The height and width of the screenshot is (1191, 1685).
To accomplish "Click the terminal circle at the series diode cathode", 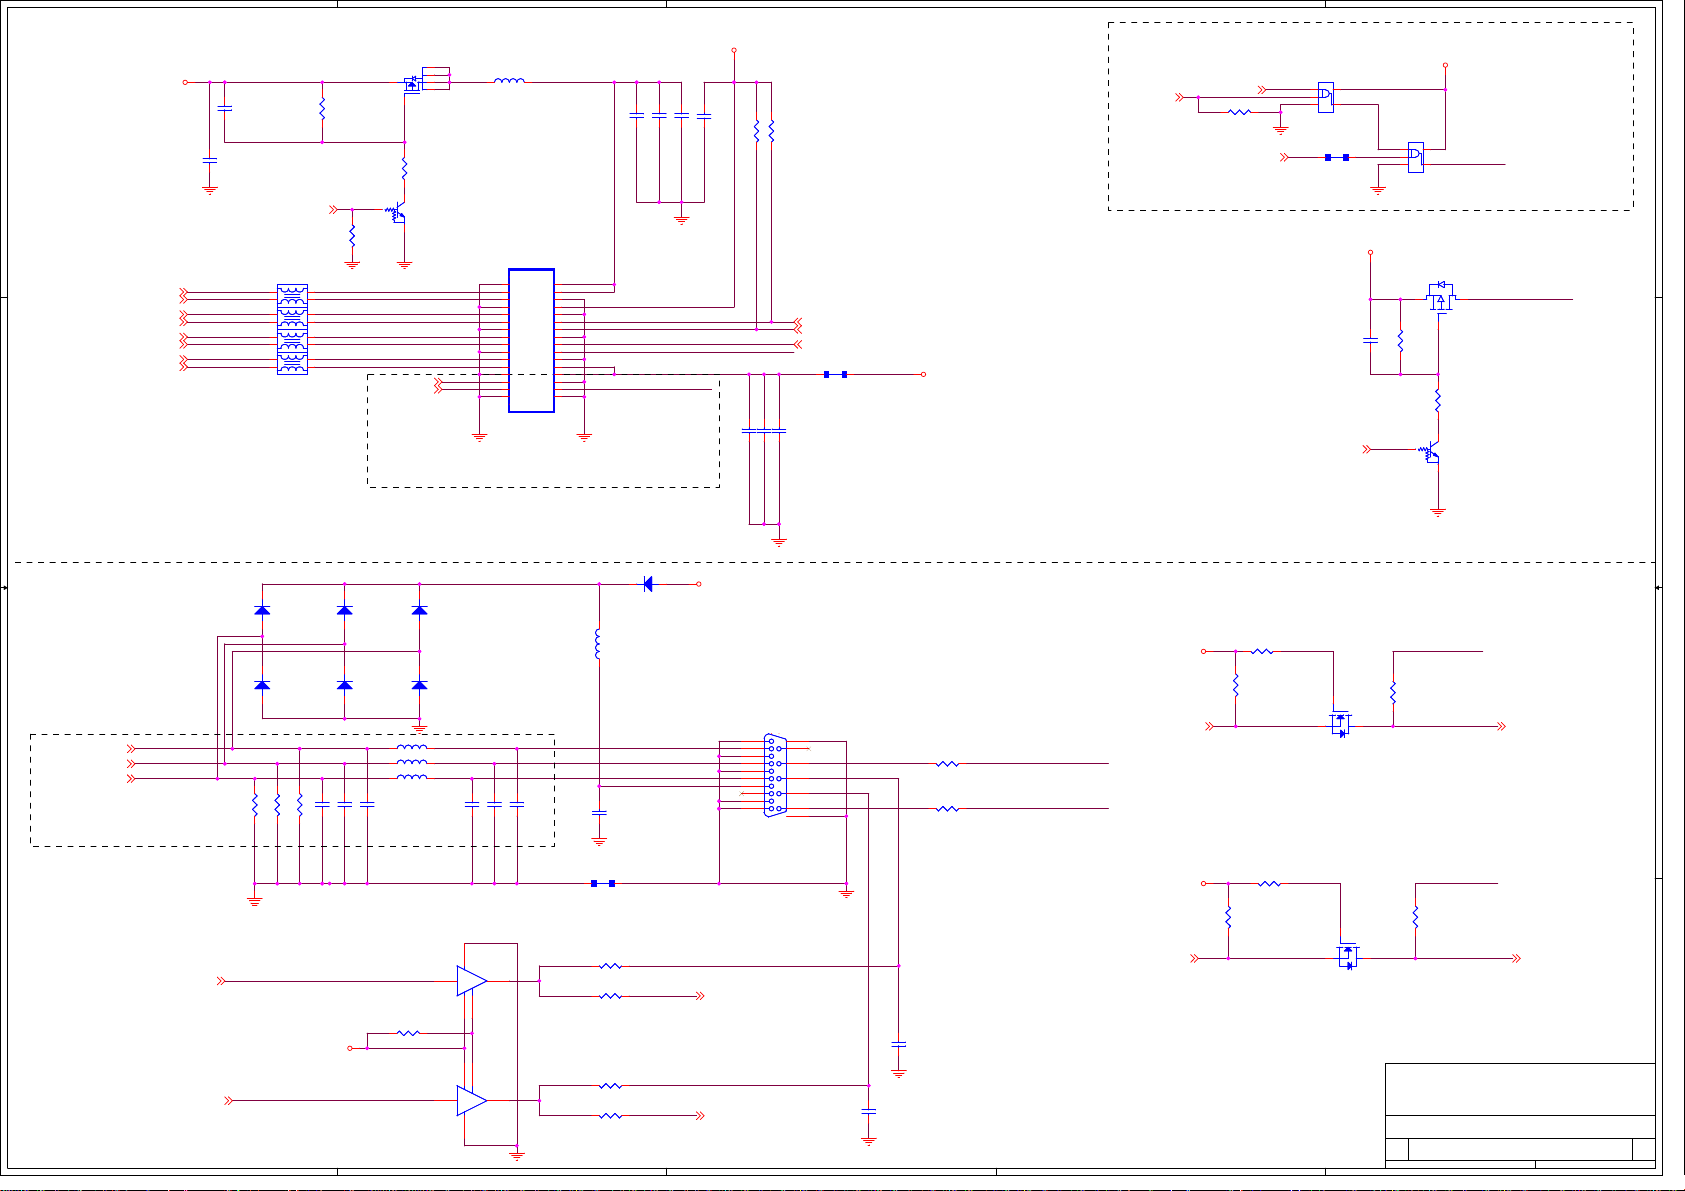I will (x=699, y=584).
